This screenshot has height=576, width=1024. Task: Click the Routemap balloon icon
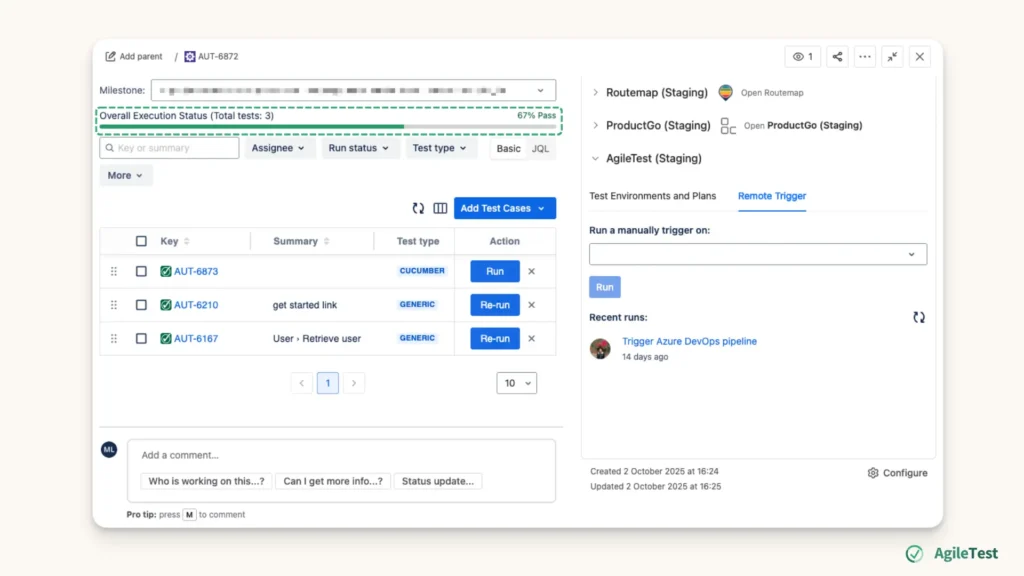pyautogui.click(x=726, y=92)
